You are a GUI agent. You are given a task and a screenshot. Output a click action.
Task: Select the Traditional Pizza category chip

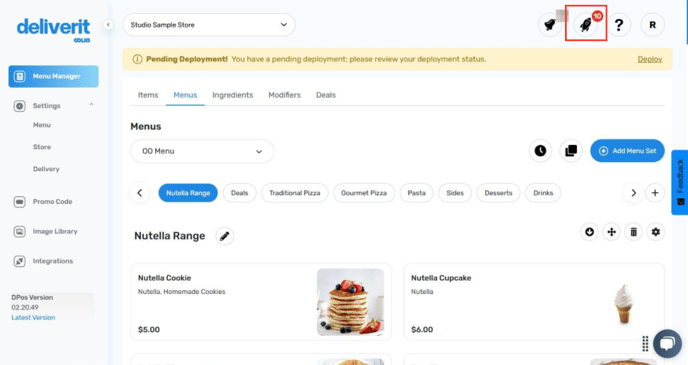point(294,193)
